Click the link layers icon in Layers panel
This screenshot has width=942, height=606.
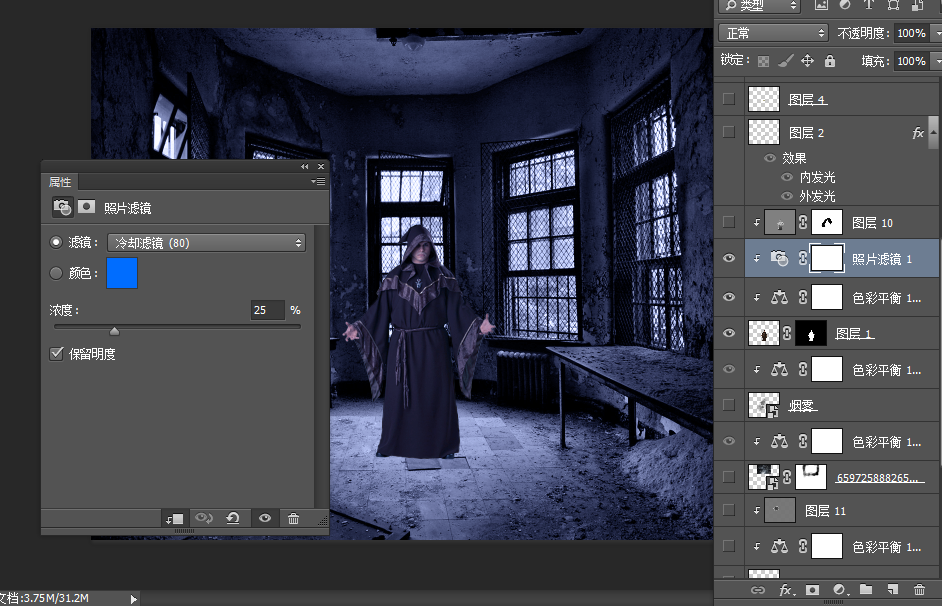point(758,591)
